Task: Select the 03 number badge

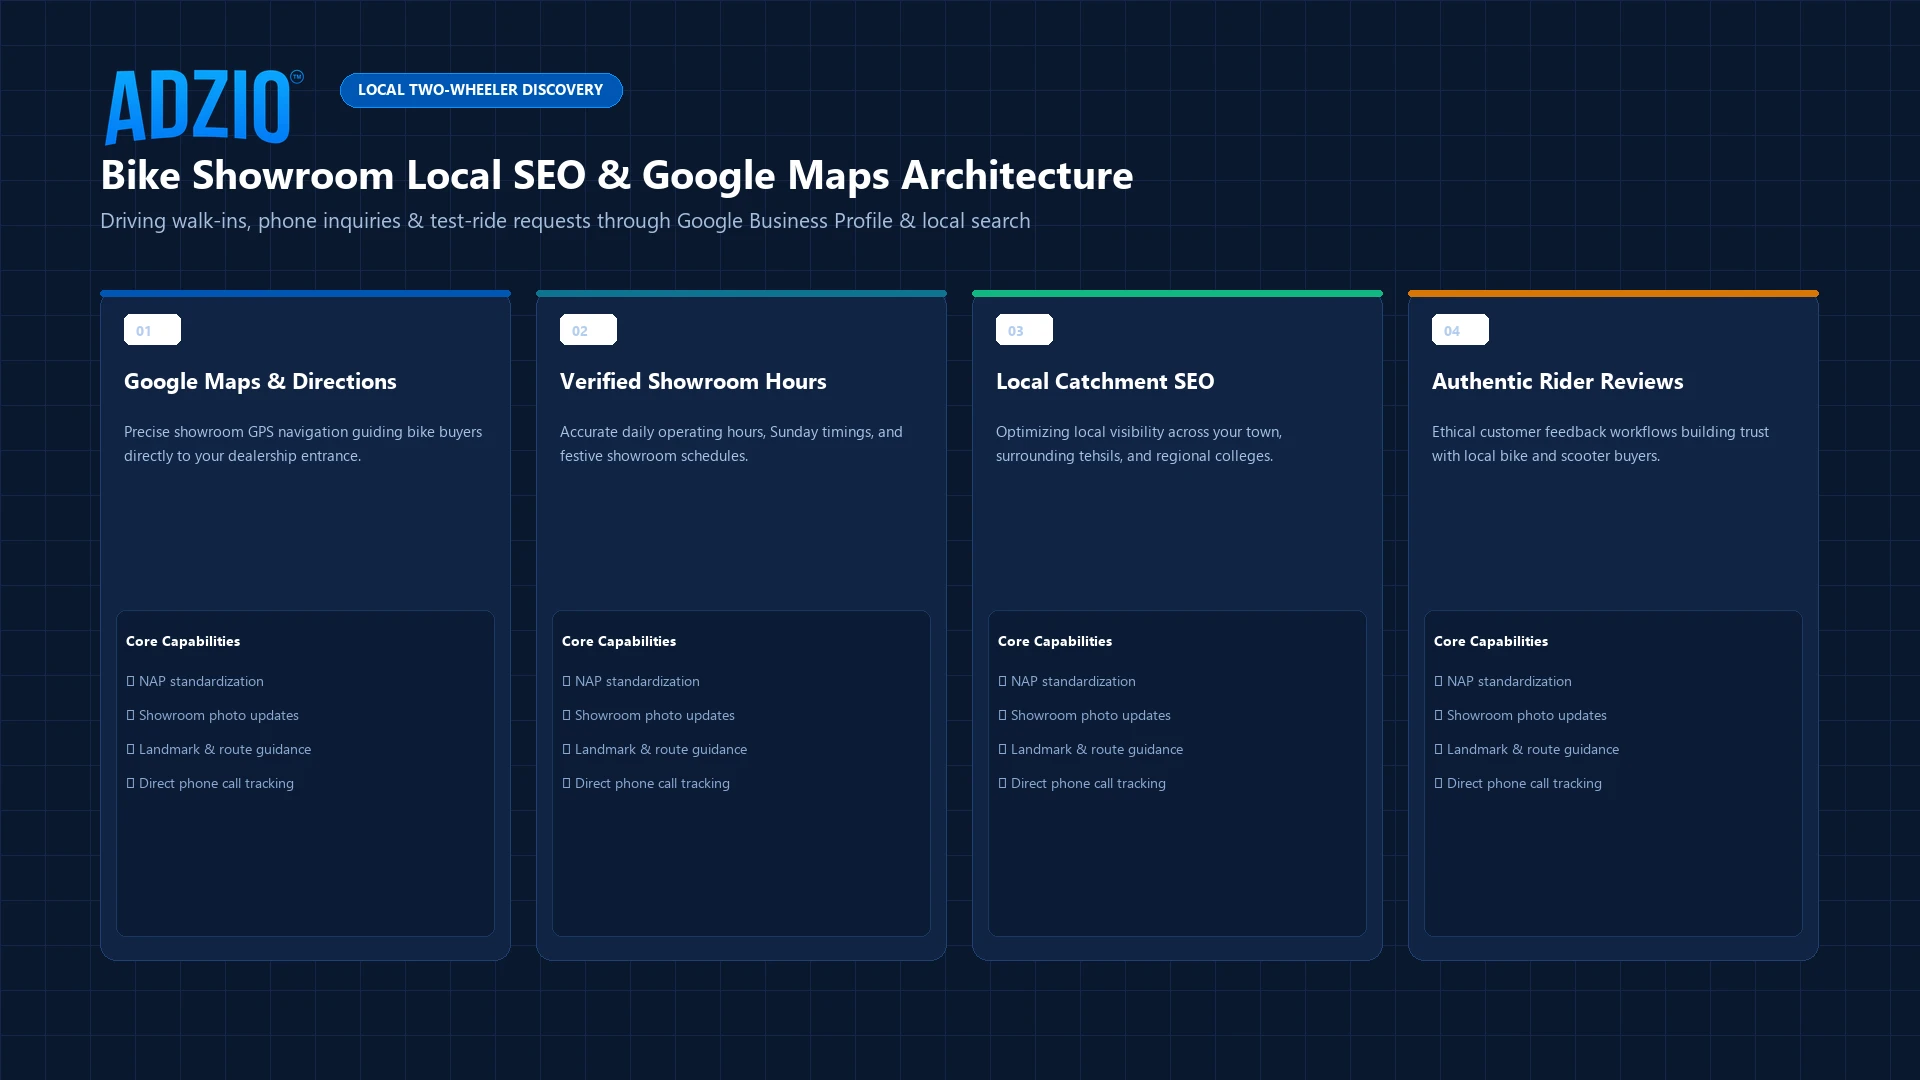Action: 1024,330
